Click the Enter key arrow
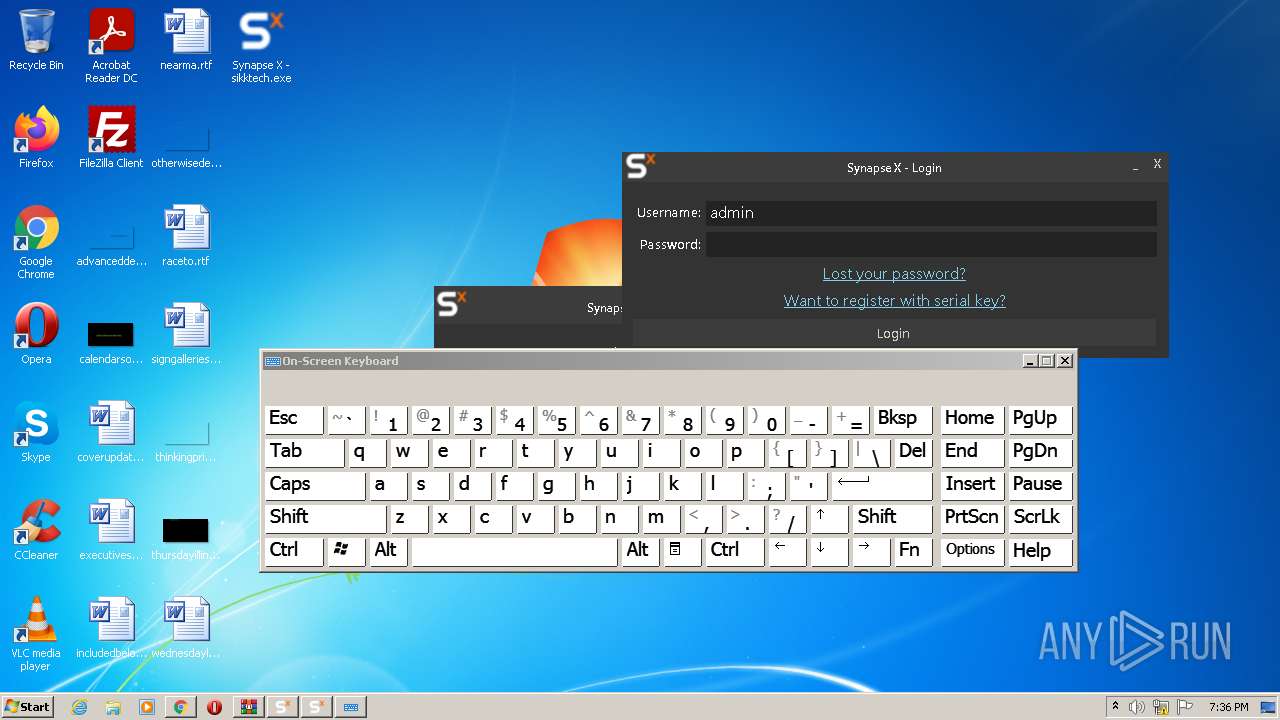This screenshot has height=720, width=1280. [x=881, y=485]
